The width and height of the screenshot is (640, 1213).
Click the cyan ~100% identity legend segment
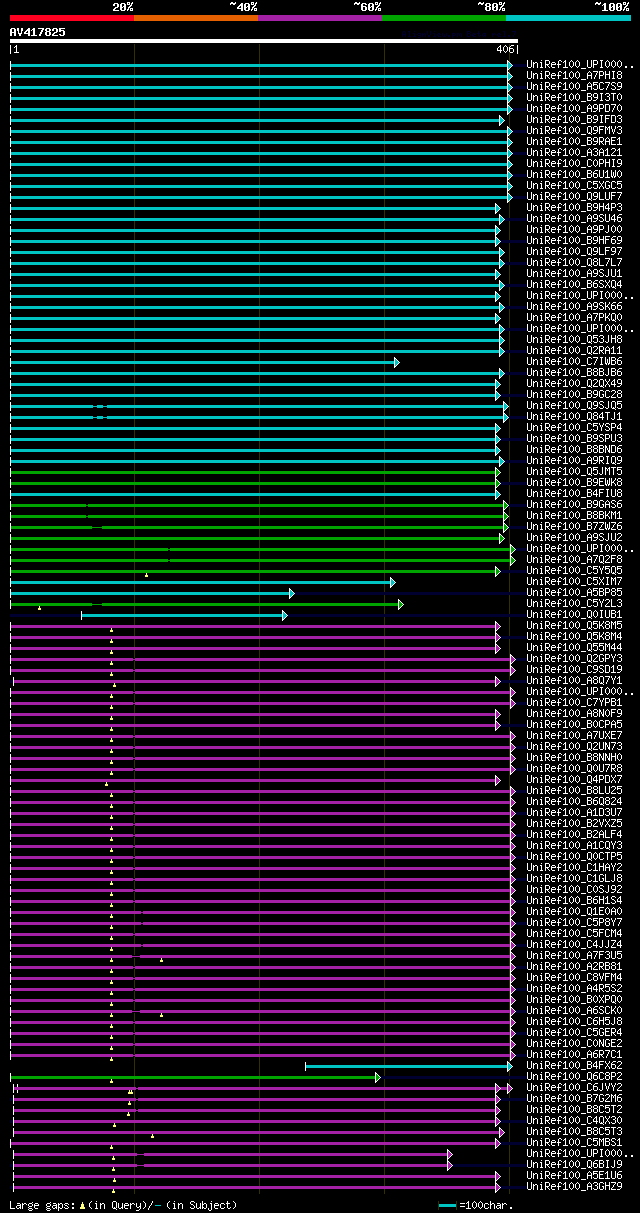568,18
